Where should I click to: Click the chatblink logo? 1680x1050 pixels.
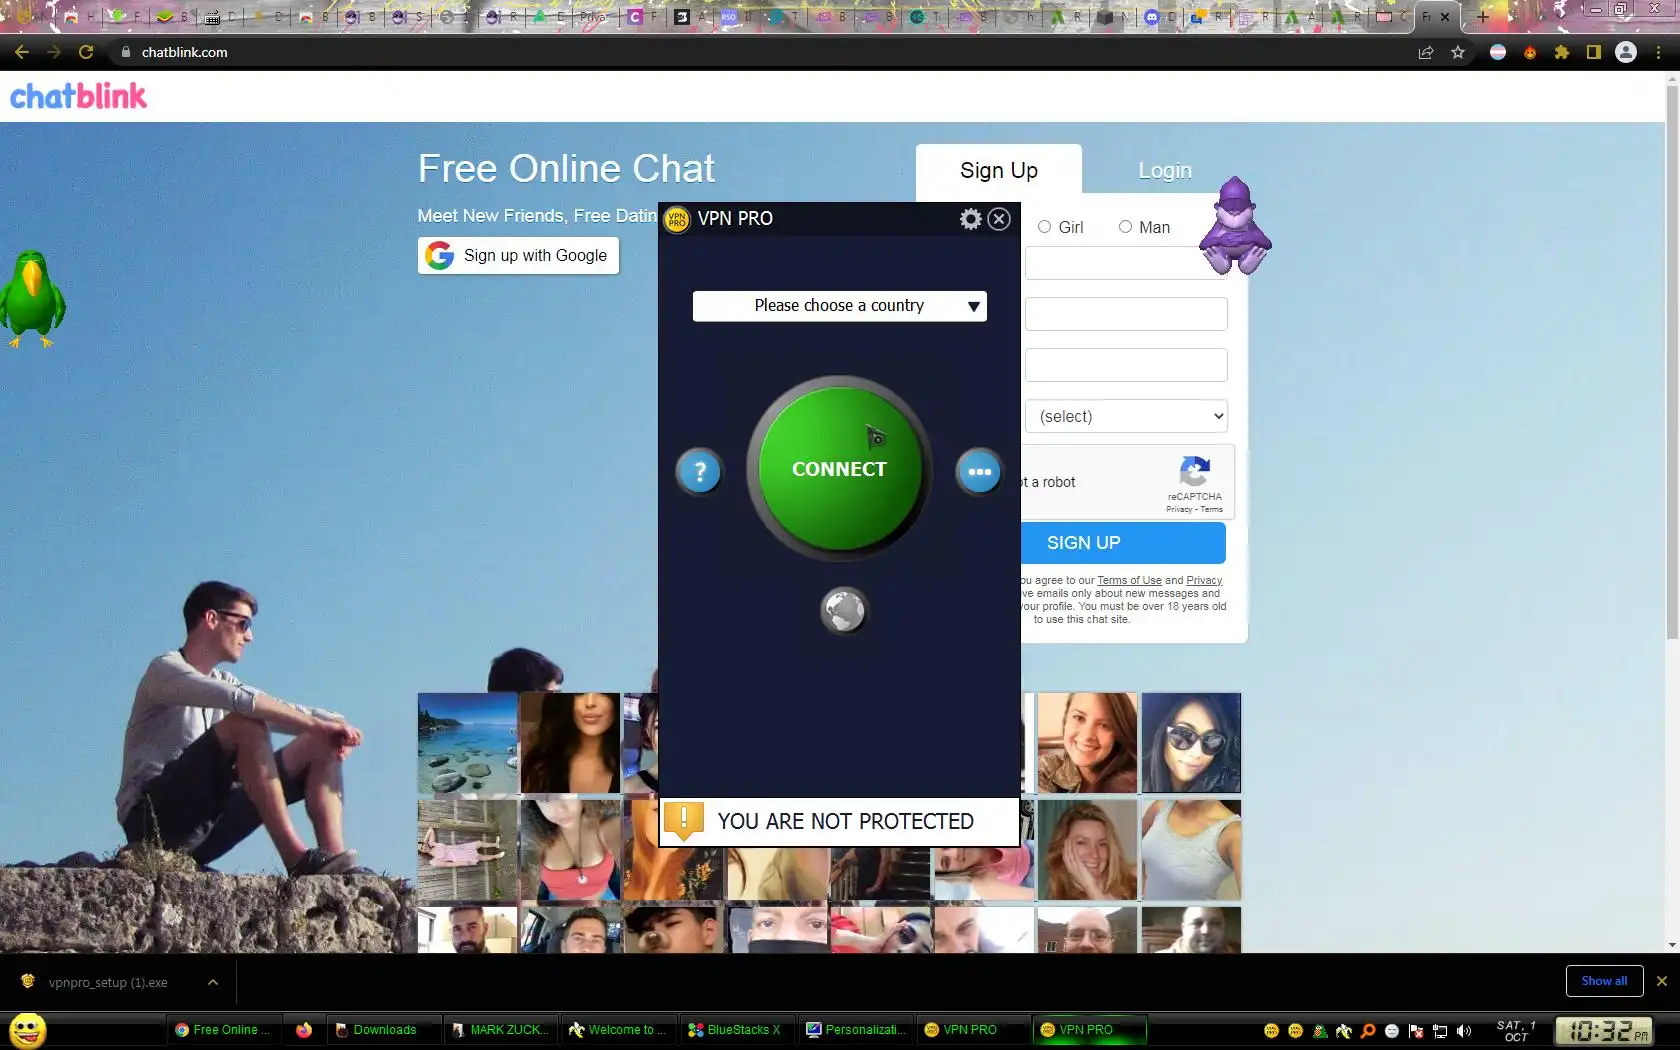click(78, 96)
